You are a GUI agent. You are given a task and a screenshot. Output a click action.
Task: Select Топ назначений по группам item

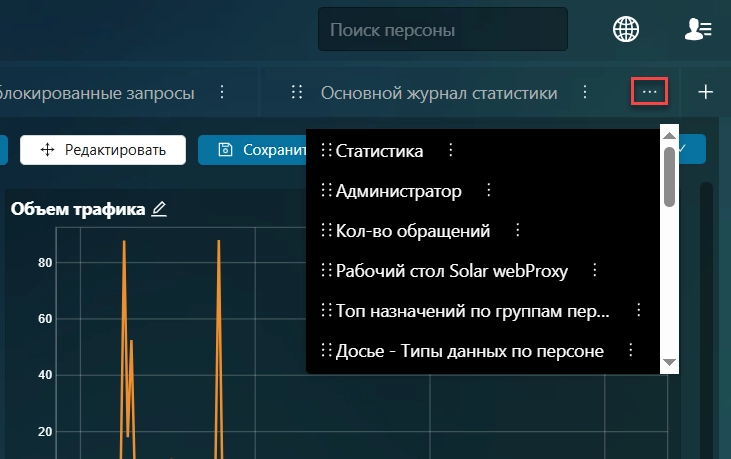pyautogui.click(x=472, y=310)
